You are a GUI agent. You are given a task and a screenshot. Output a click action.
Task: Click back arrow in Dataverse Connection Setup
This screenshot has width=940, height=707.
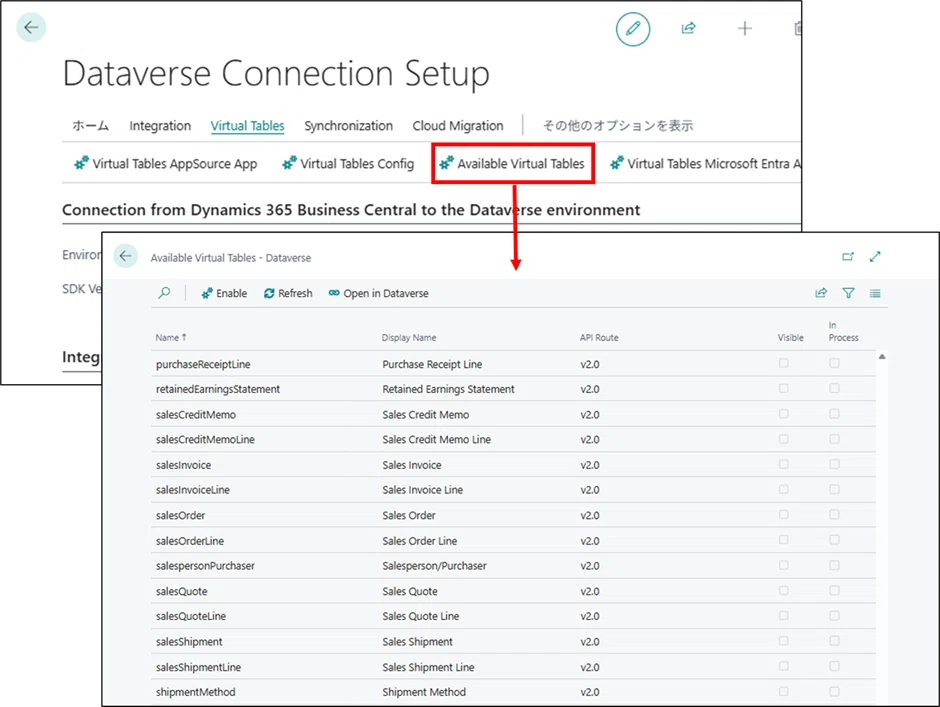pyautogui.click(x=31, y=28)
